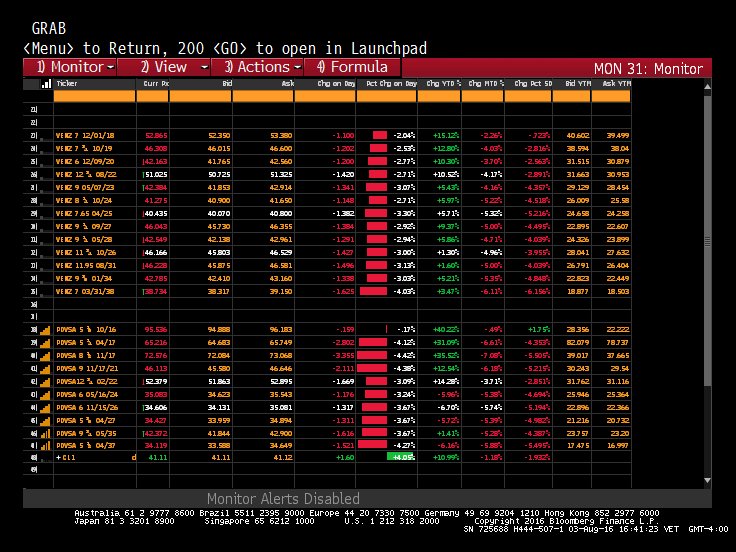Viewport: 736px width, 552px height.
Task: Click Bid value 52.350
Action: pyautogui.click(x=219, y=136)
